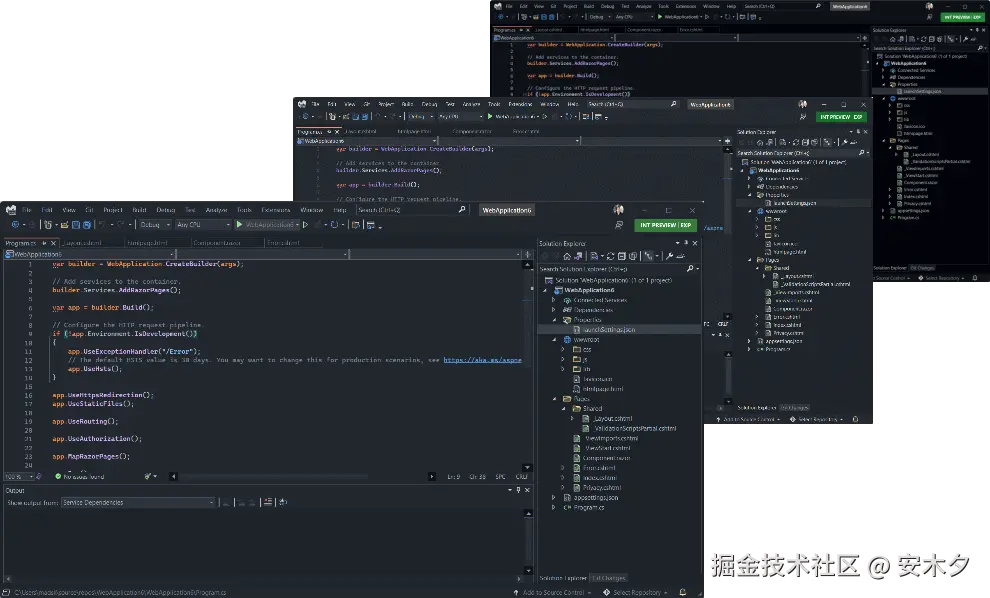Switch to Git Changes tab at bottom of front window
This screenshot has height=598, width=990.
(609, 578)
